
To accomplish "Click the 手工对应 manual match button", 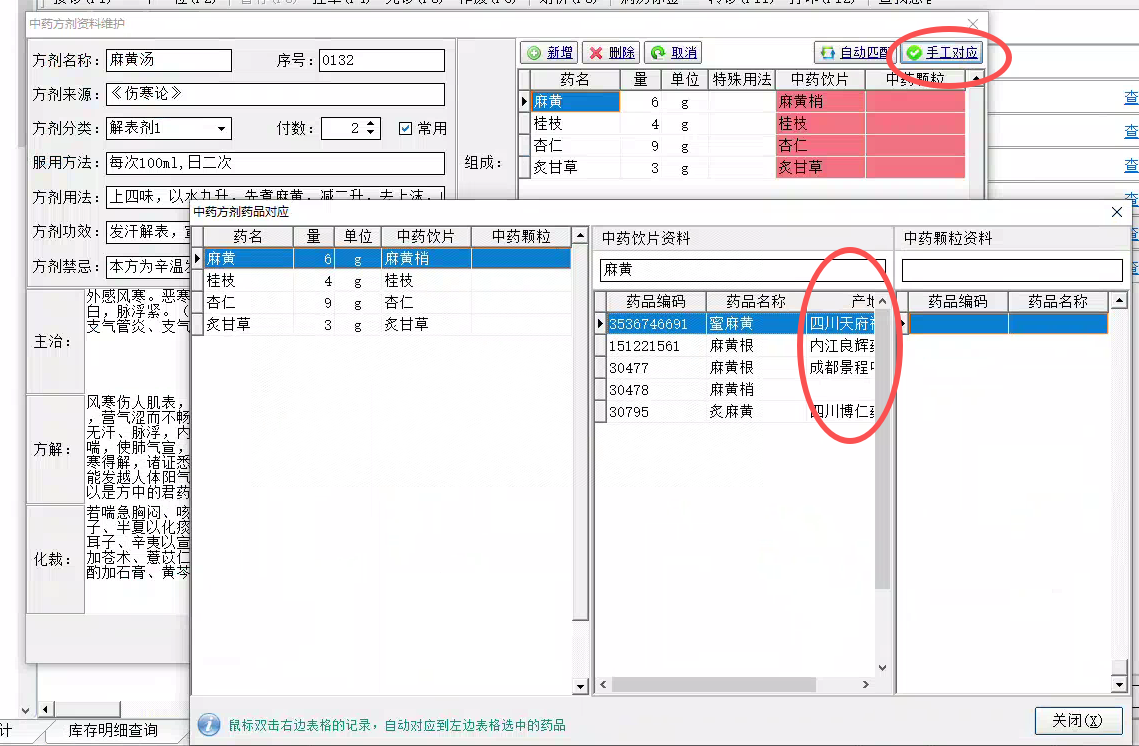I will (x=942, y=53).
